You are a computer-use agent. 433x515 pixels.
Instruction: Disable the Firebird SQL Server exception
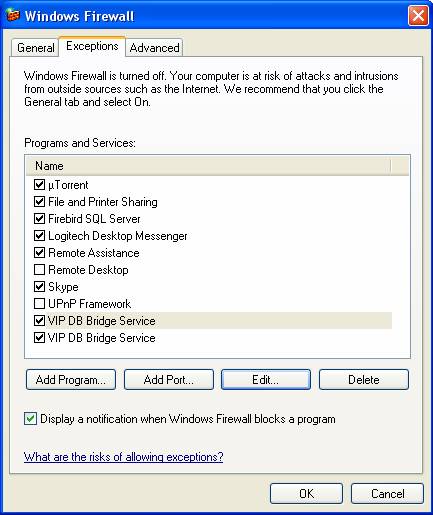click(x=39, y=218)
